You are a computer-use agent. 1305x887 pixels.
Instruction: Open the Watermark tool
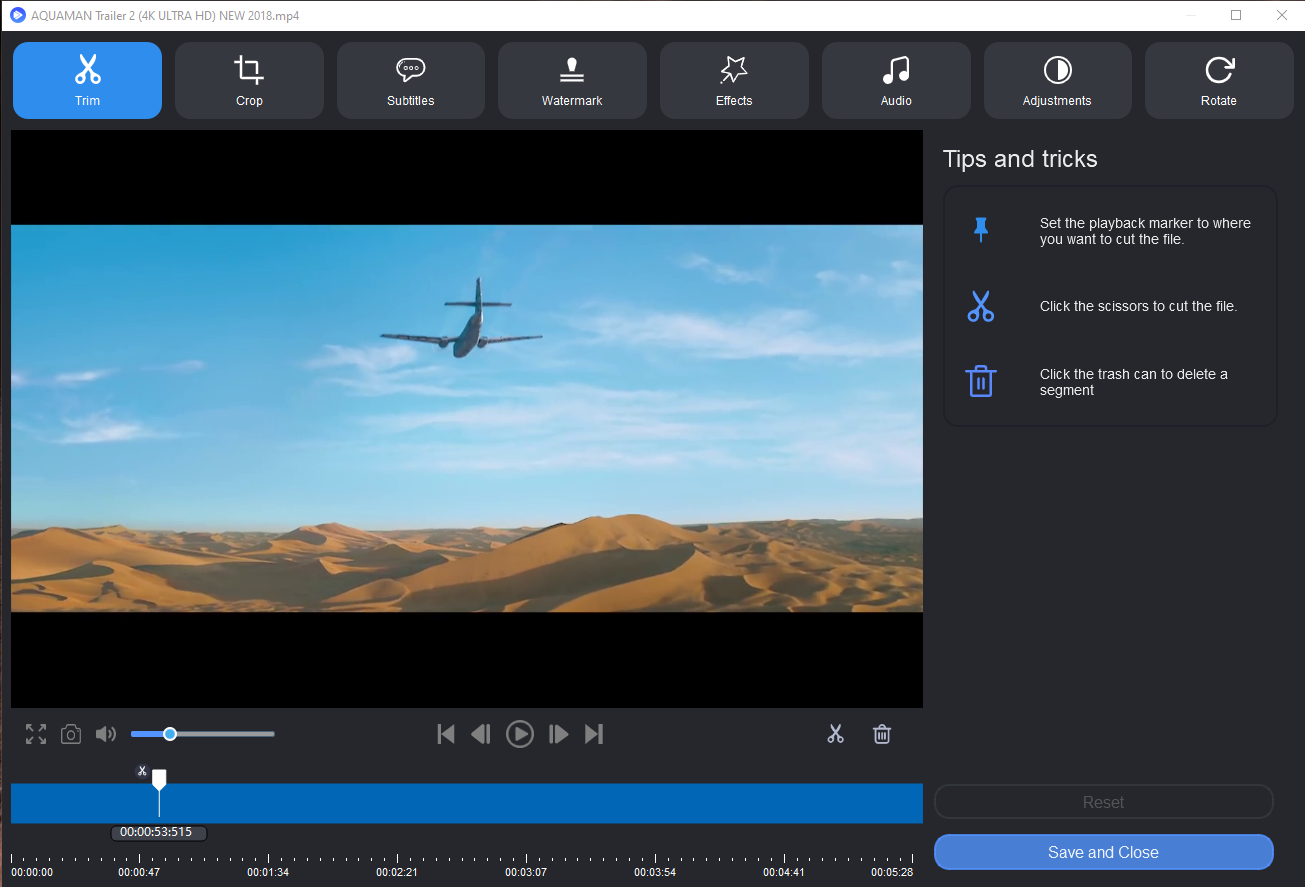[x=572, y=81]
